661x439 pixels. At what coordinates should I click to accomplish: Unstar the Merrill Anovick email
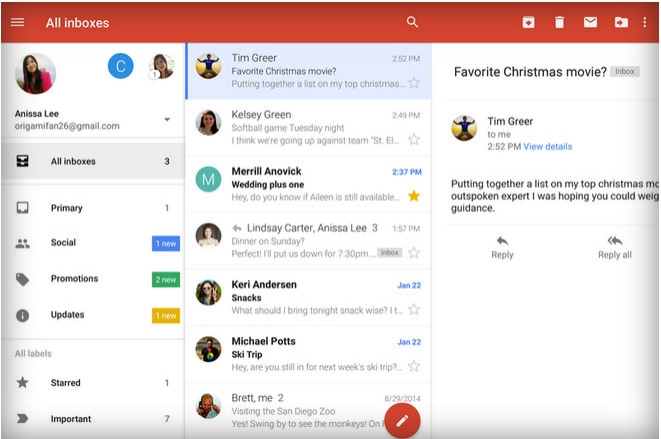click(414, 196)
